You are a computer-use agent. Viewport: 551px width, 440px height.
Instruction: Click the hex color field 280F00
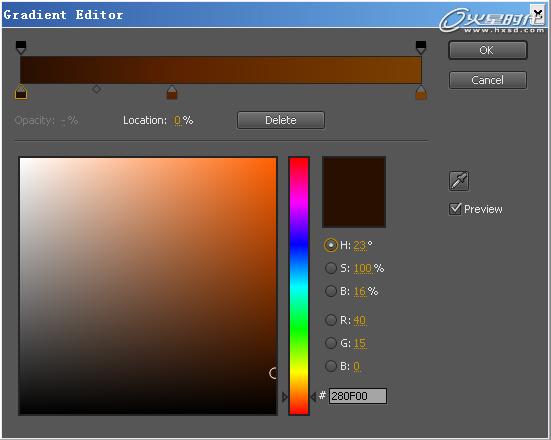(358, 396)
